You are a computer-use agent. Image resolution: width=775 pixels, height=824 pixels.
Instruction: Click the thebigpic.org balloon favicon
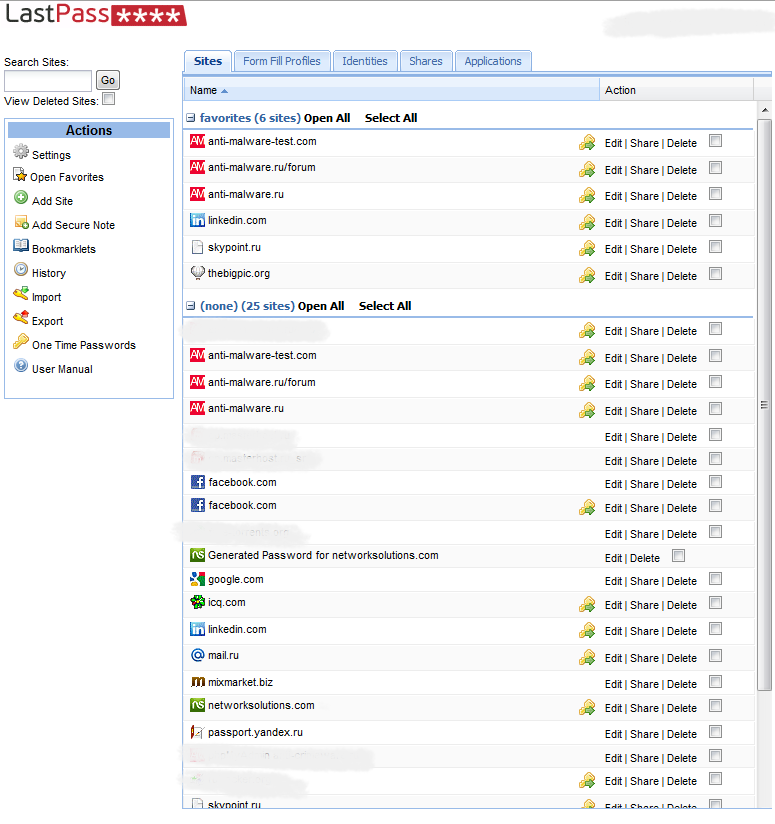[x=198, y=273]
